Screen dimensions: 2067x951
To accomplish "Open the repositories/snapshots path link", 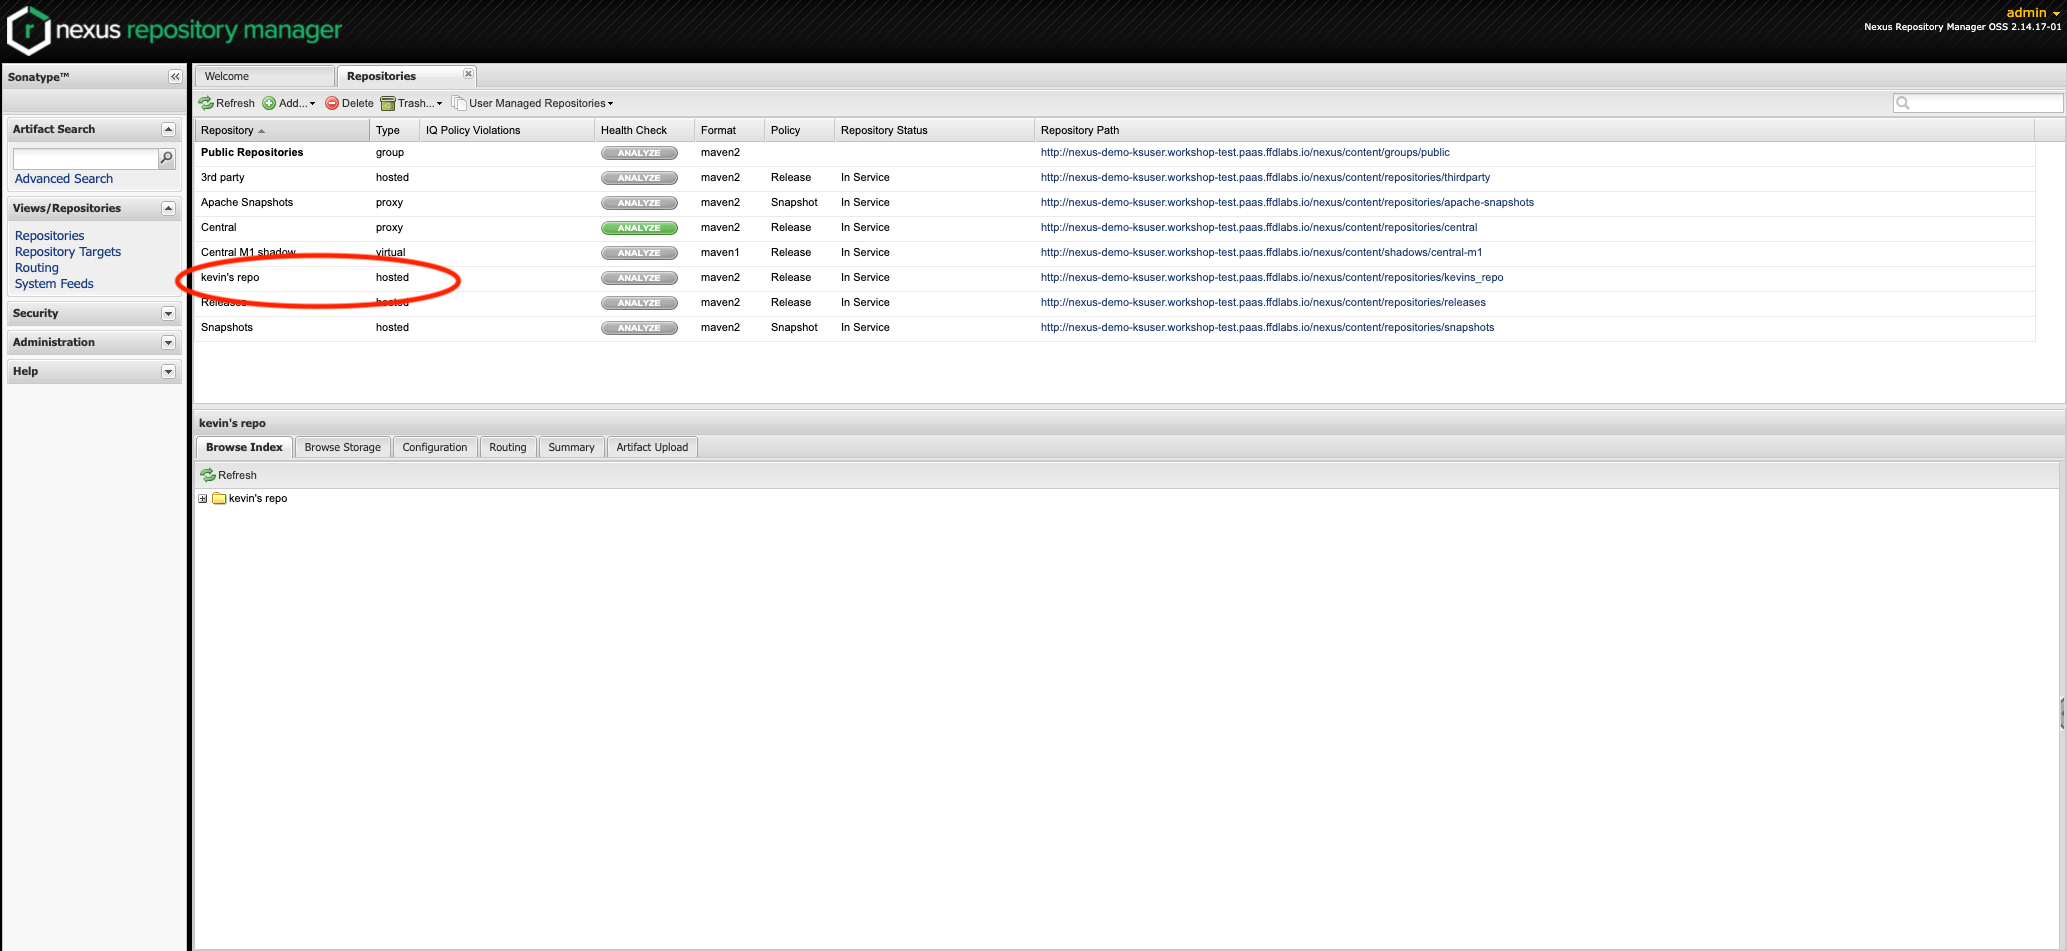I will point(1267,328).
